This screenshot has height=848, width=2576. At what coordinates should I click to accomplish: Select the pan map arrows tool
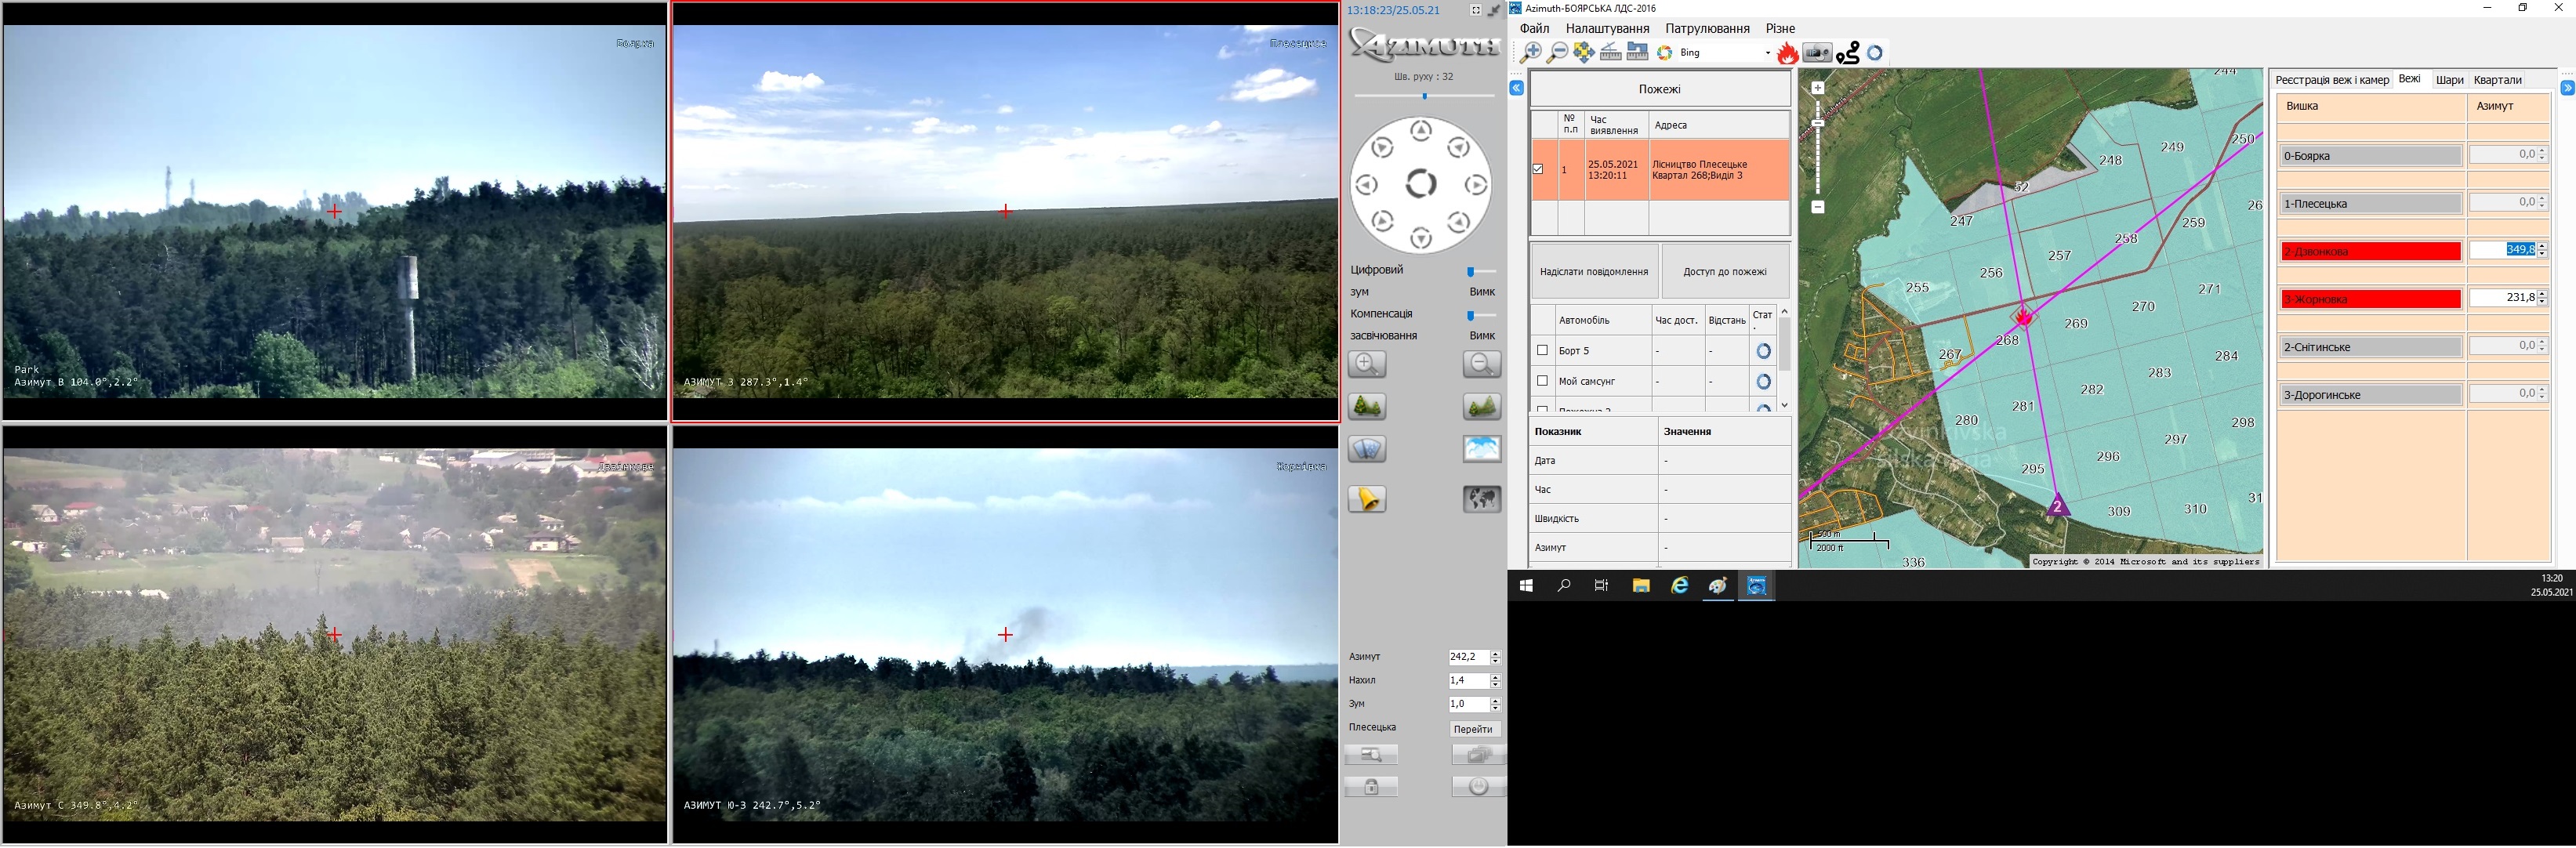click(1584, 53)
